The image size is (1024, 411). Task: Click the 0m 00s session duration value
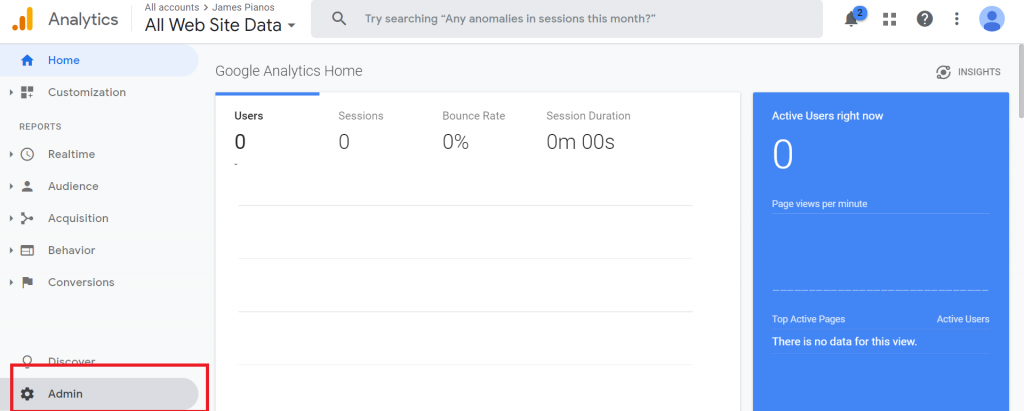click(x=581, y=142)
